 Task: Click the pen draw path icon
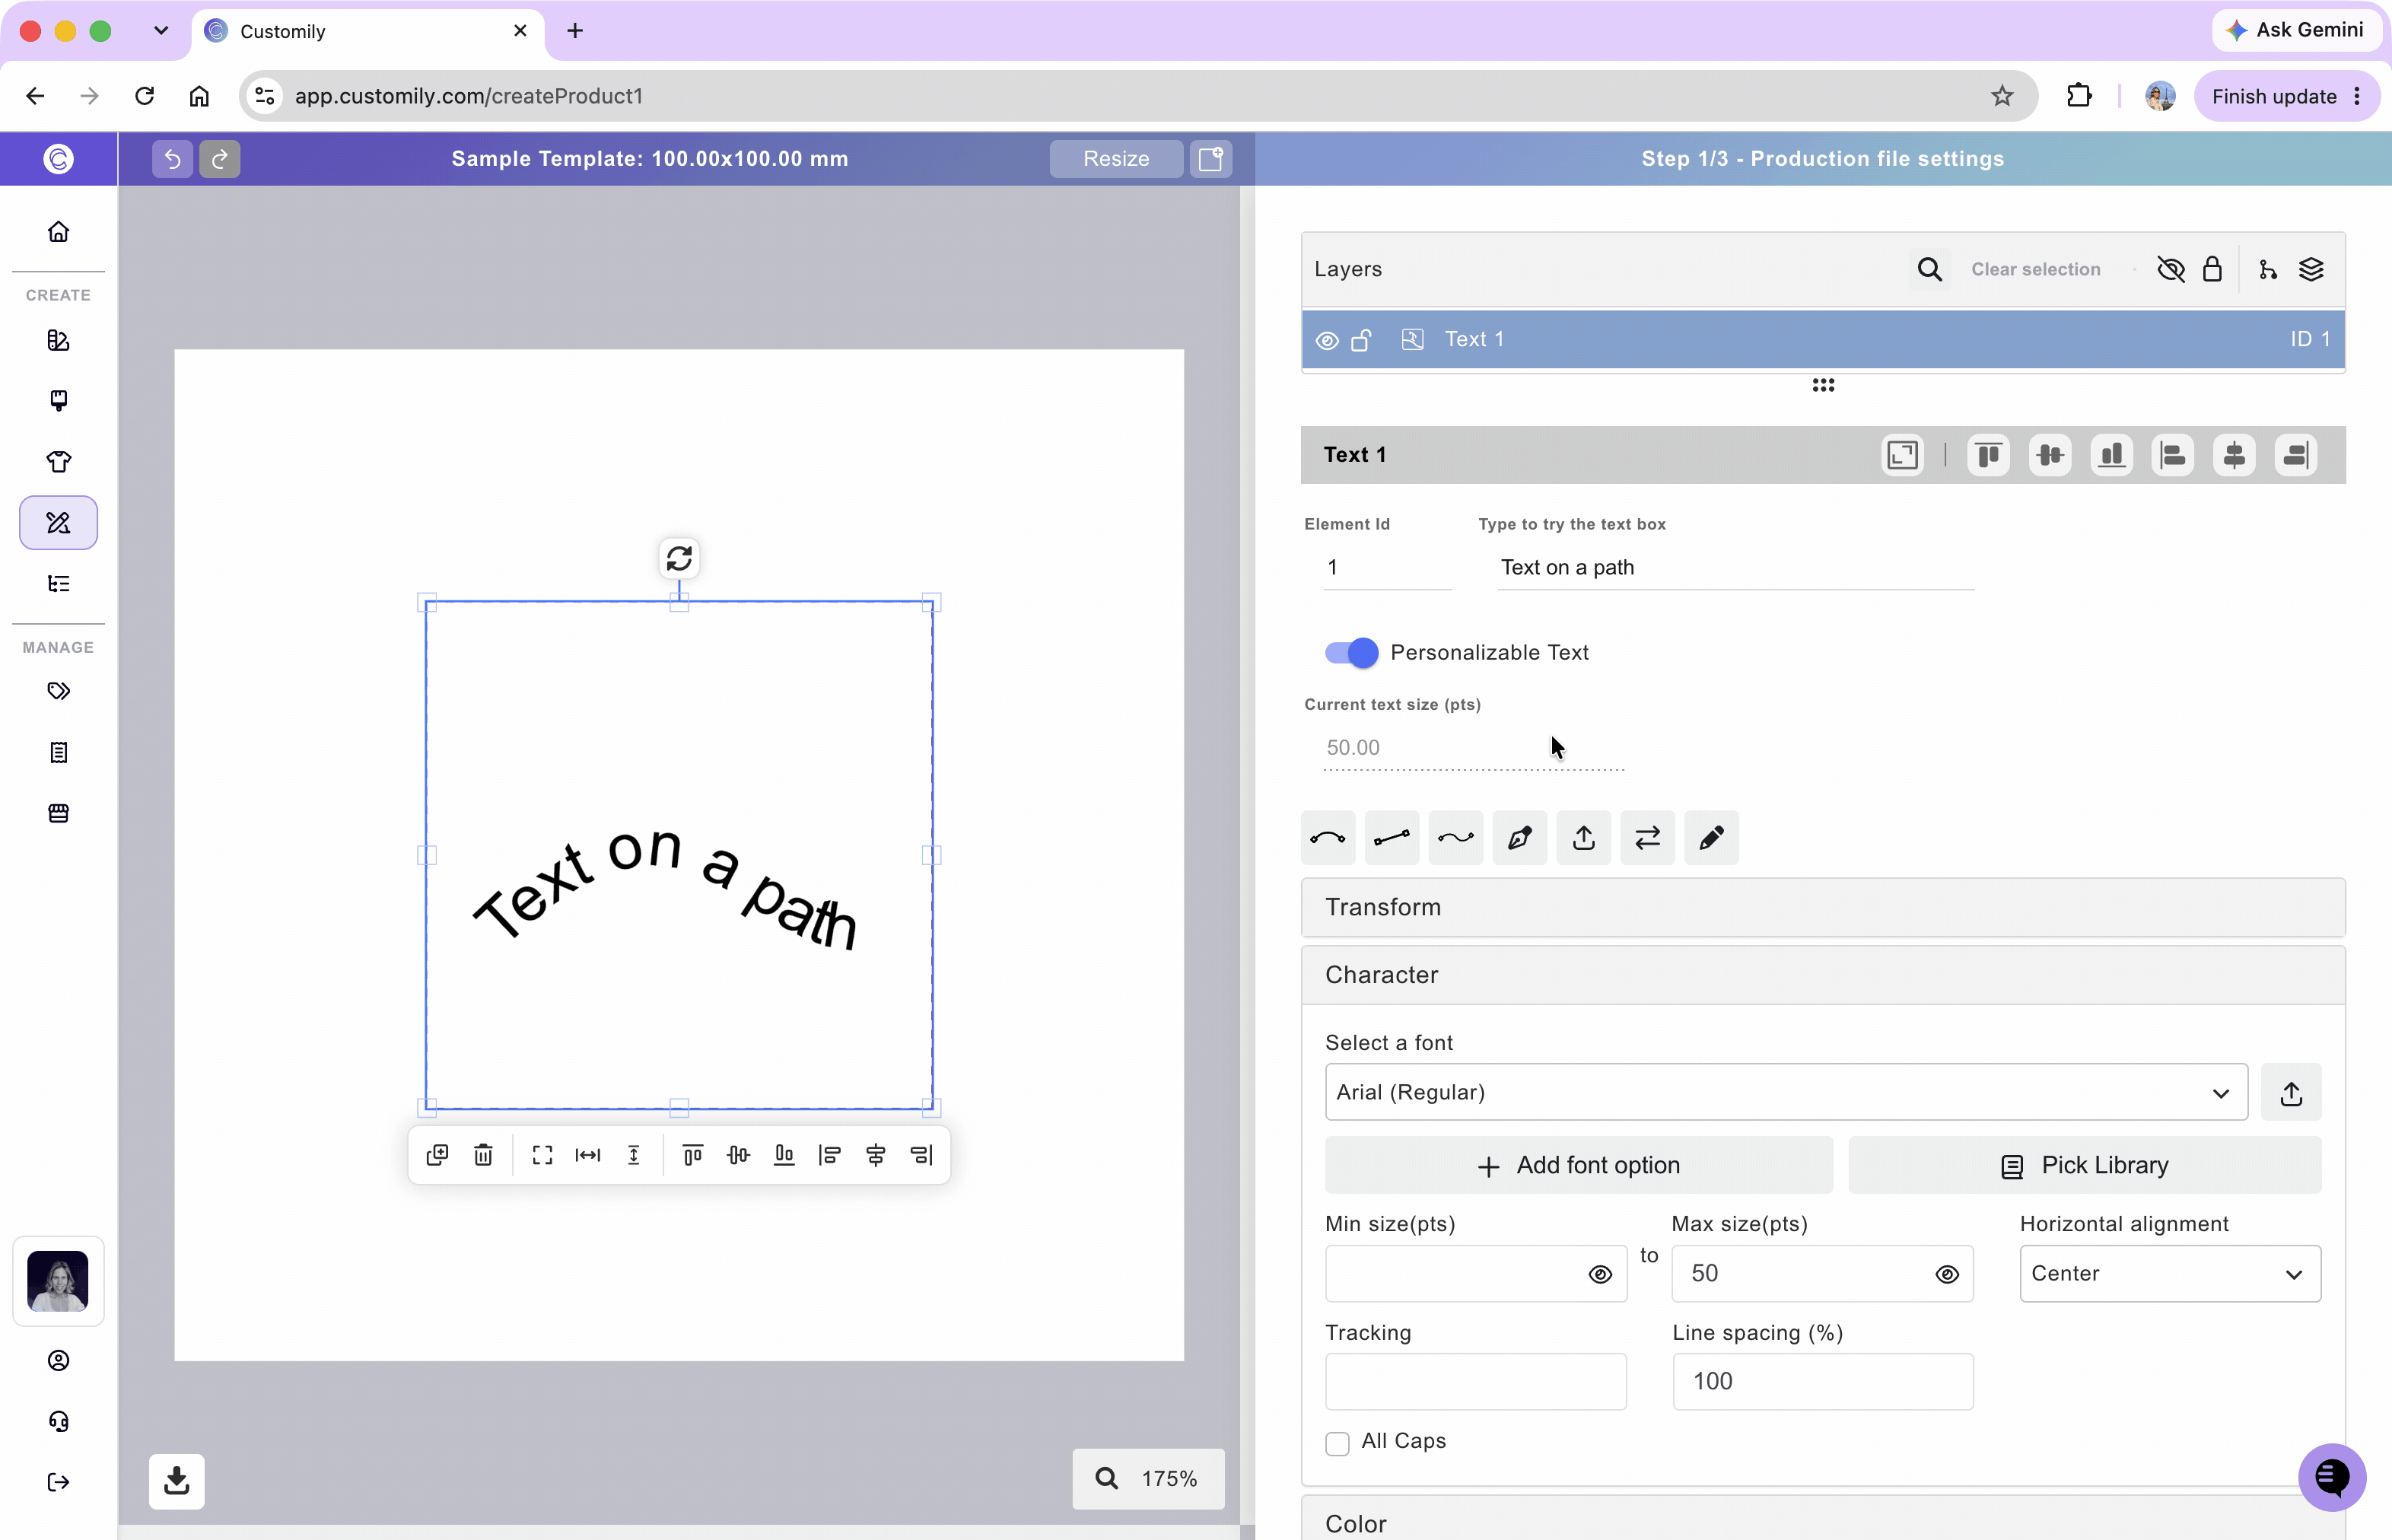click(1519, 838)
